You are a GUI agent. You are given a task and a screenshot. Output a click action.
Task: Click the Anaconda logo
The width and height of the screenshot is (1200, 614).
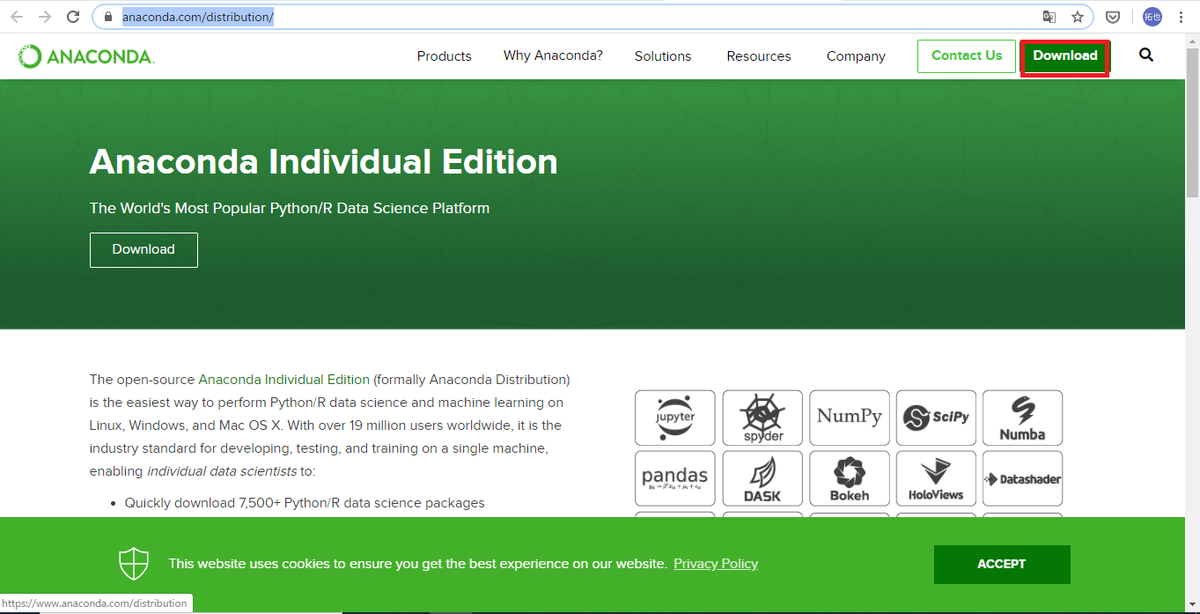pos(86,57)
